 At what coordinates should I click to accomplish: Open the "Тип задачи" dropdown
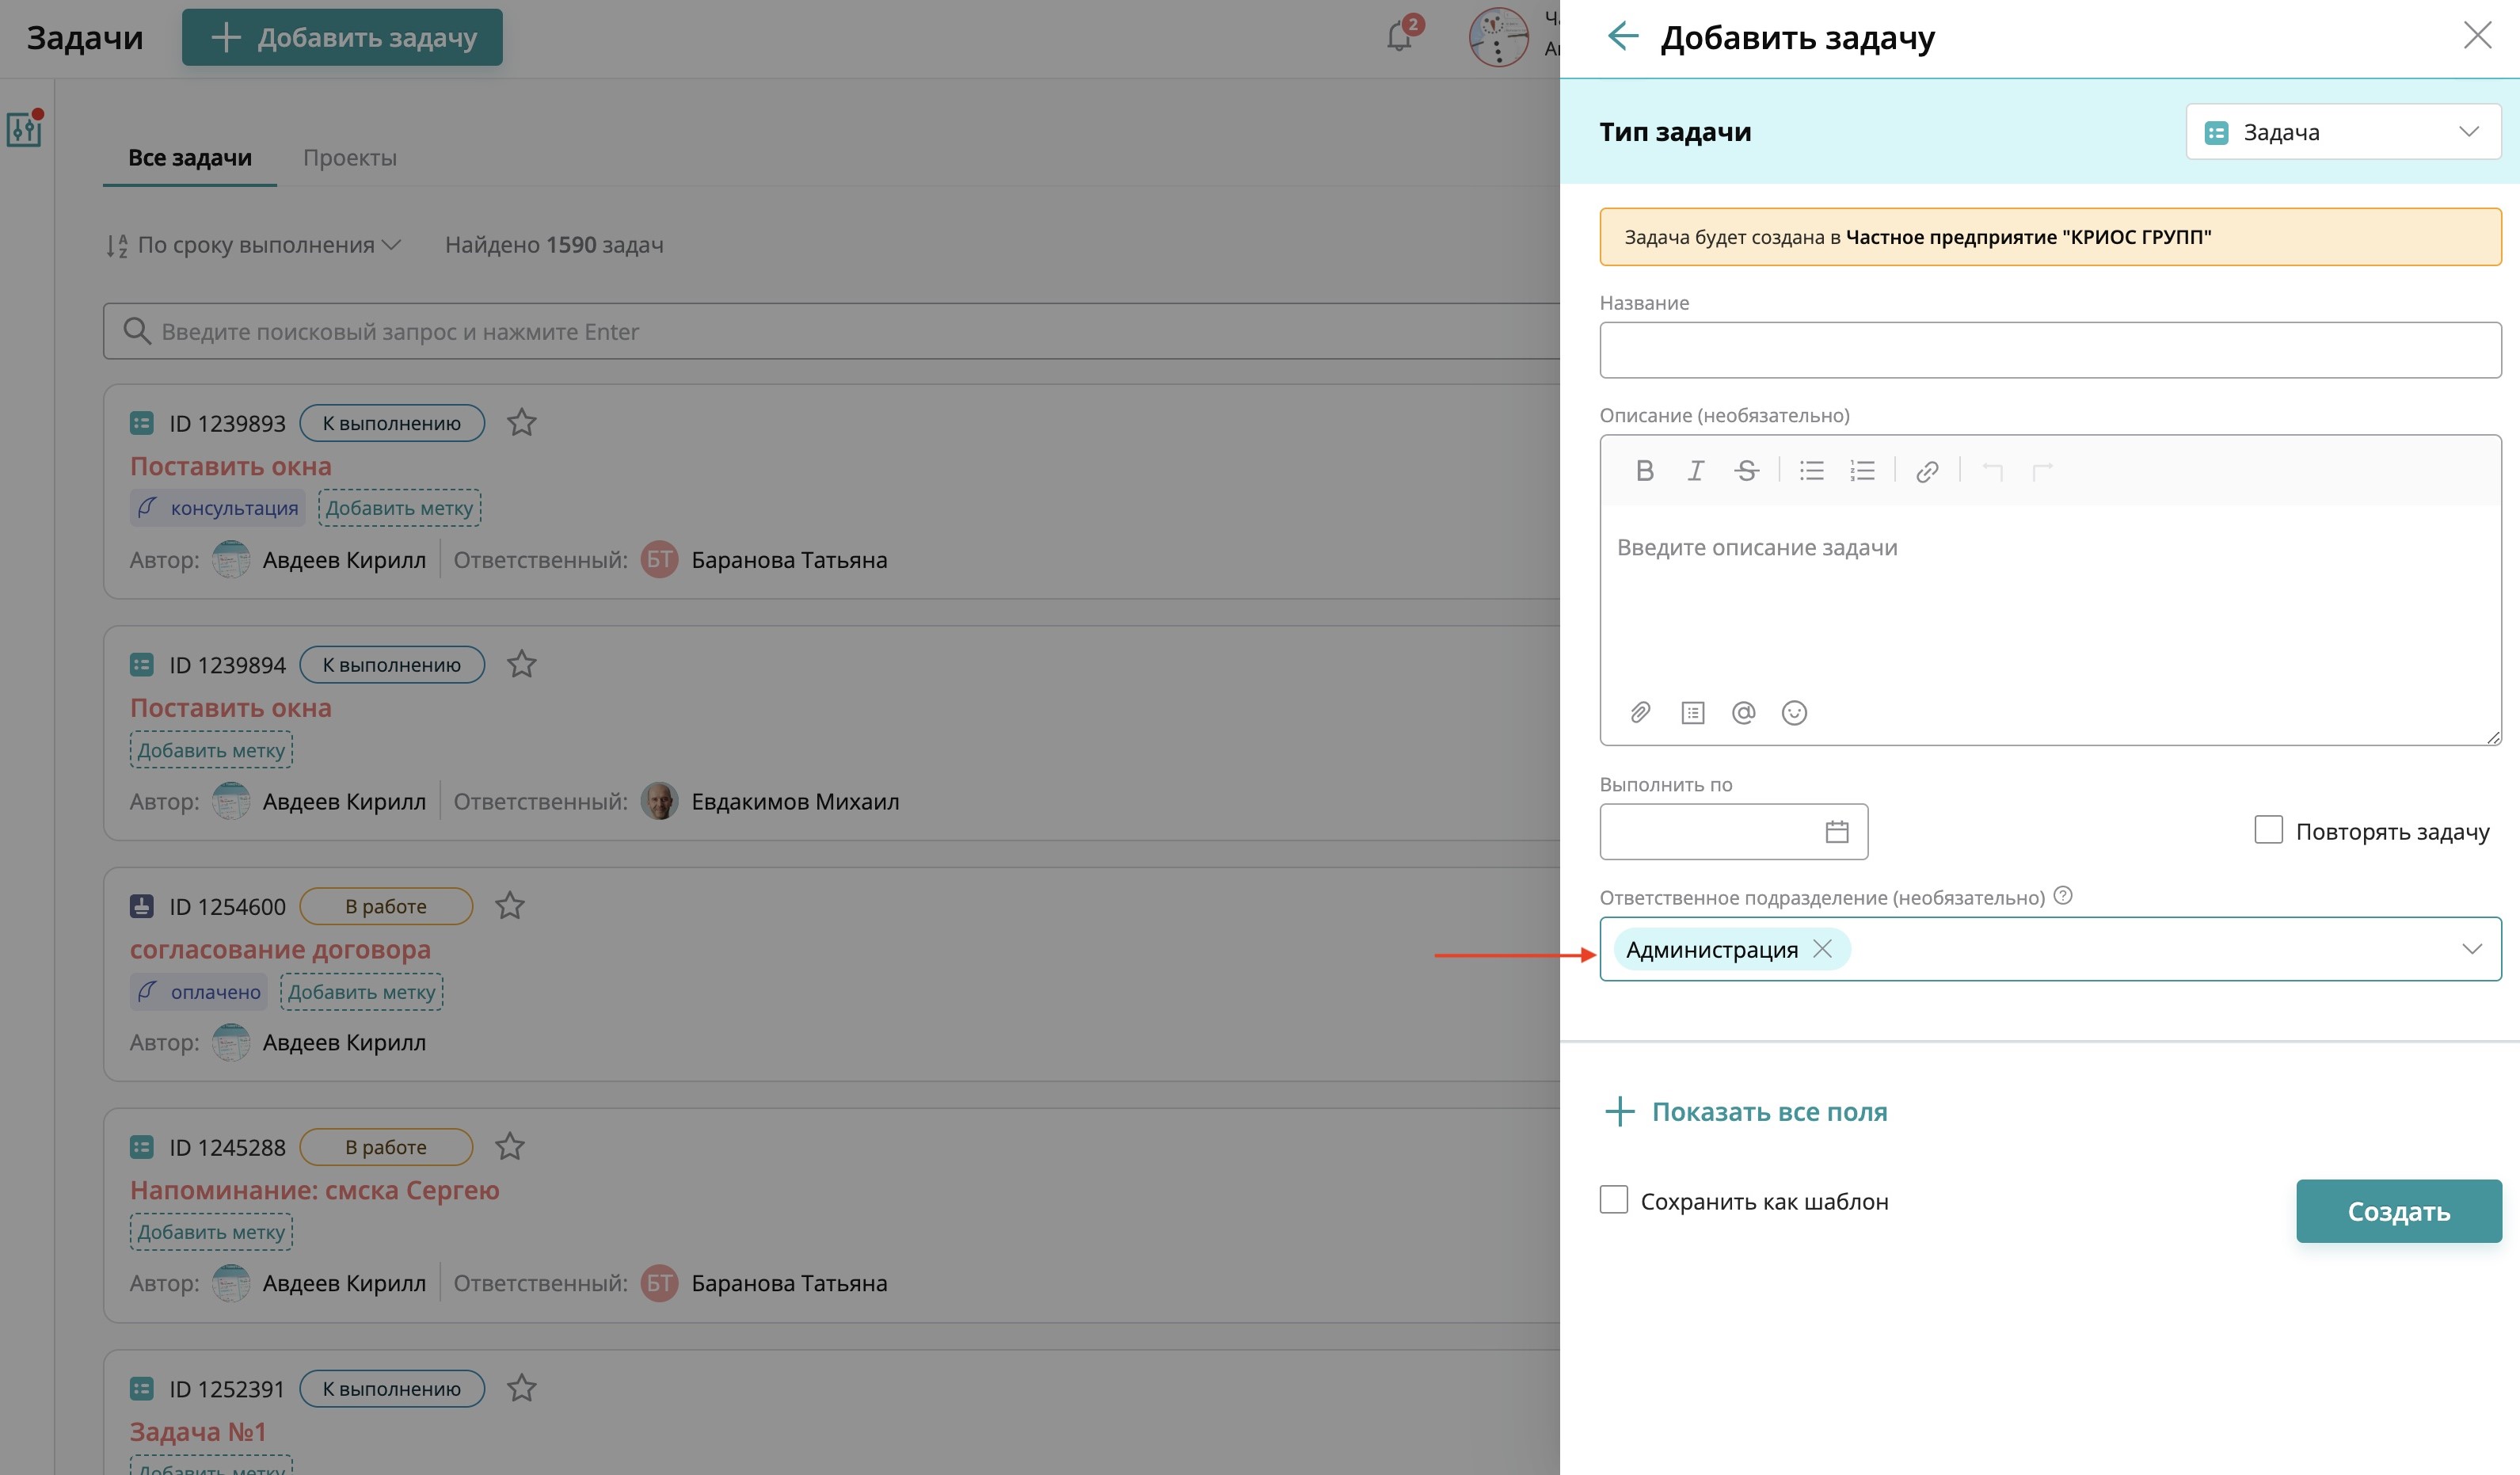tap(2342, 132)
